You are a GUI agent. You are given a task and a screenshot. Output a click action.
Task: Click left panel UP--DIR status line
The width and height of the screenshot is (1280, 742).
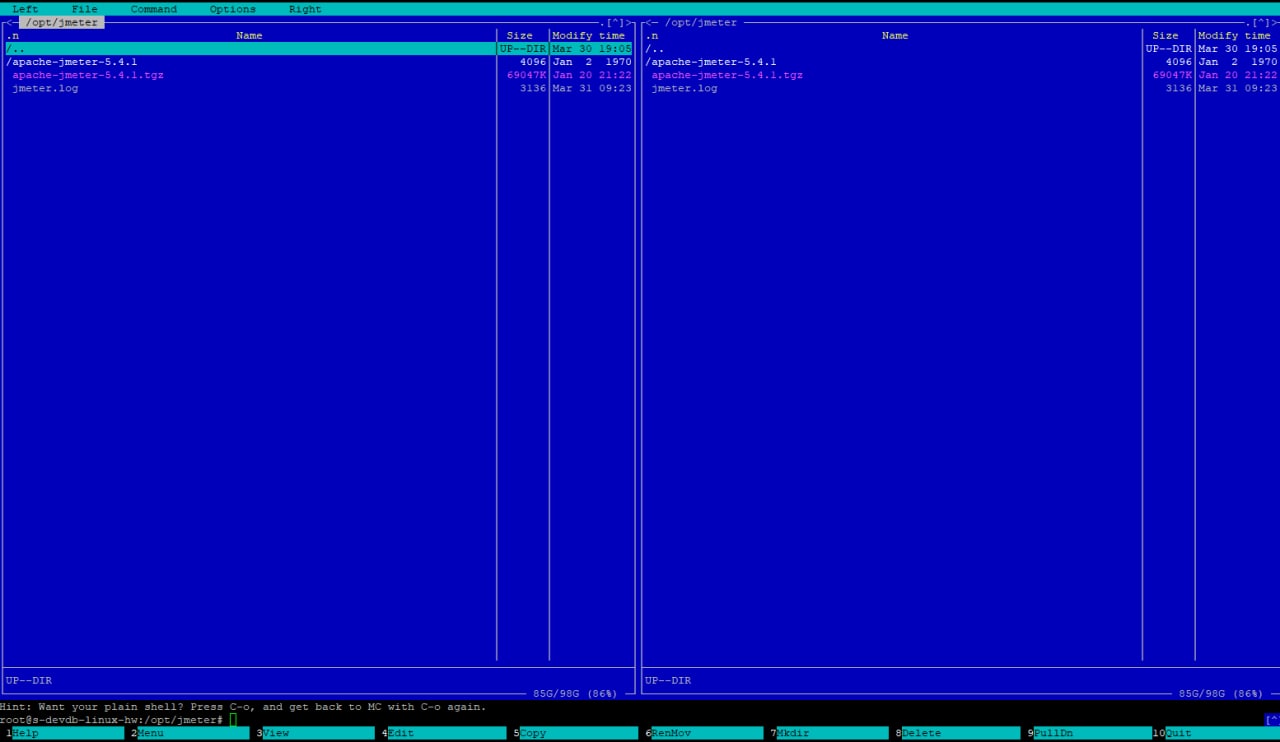point(29,681)
